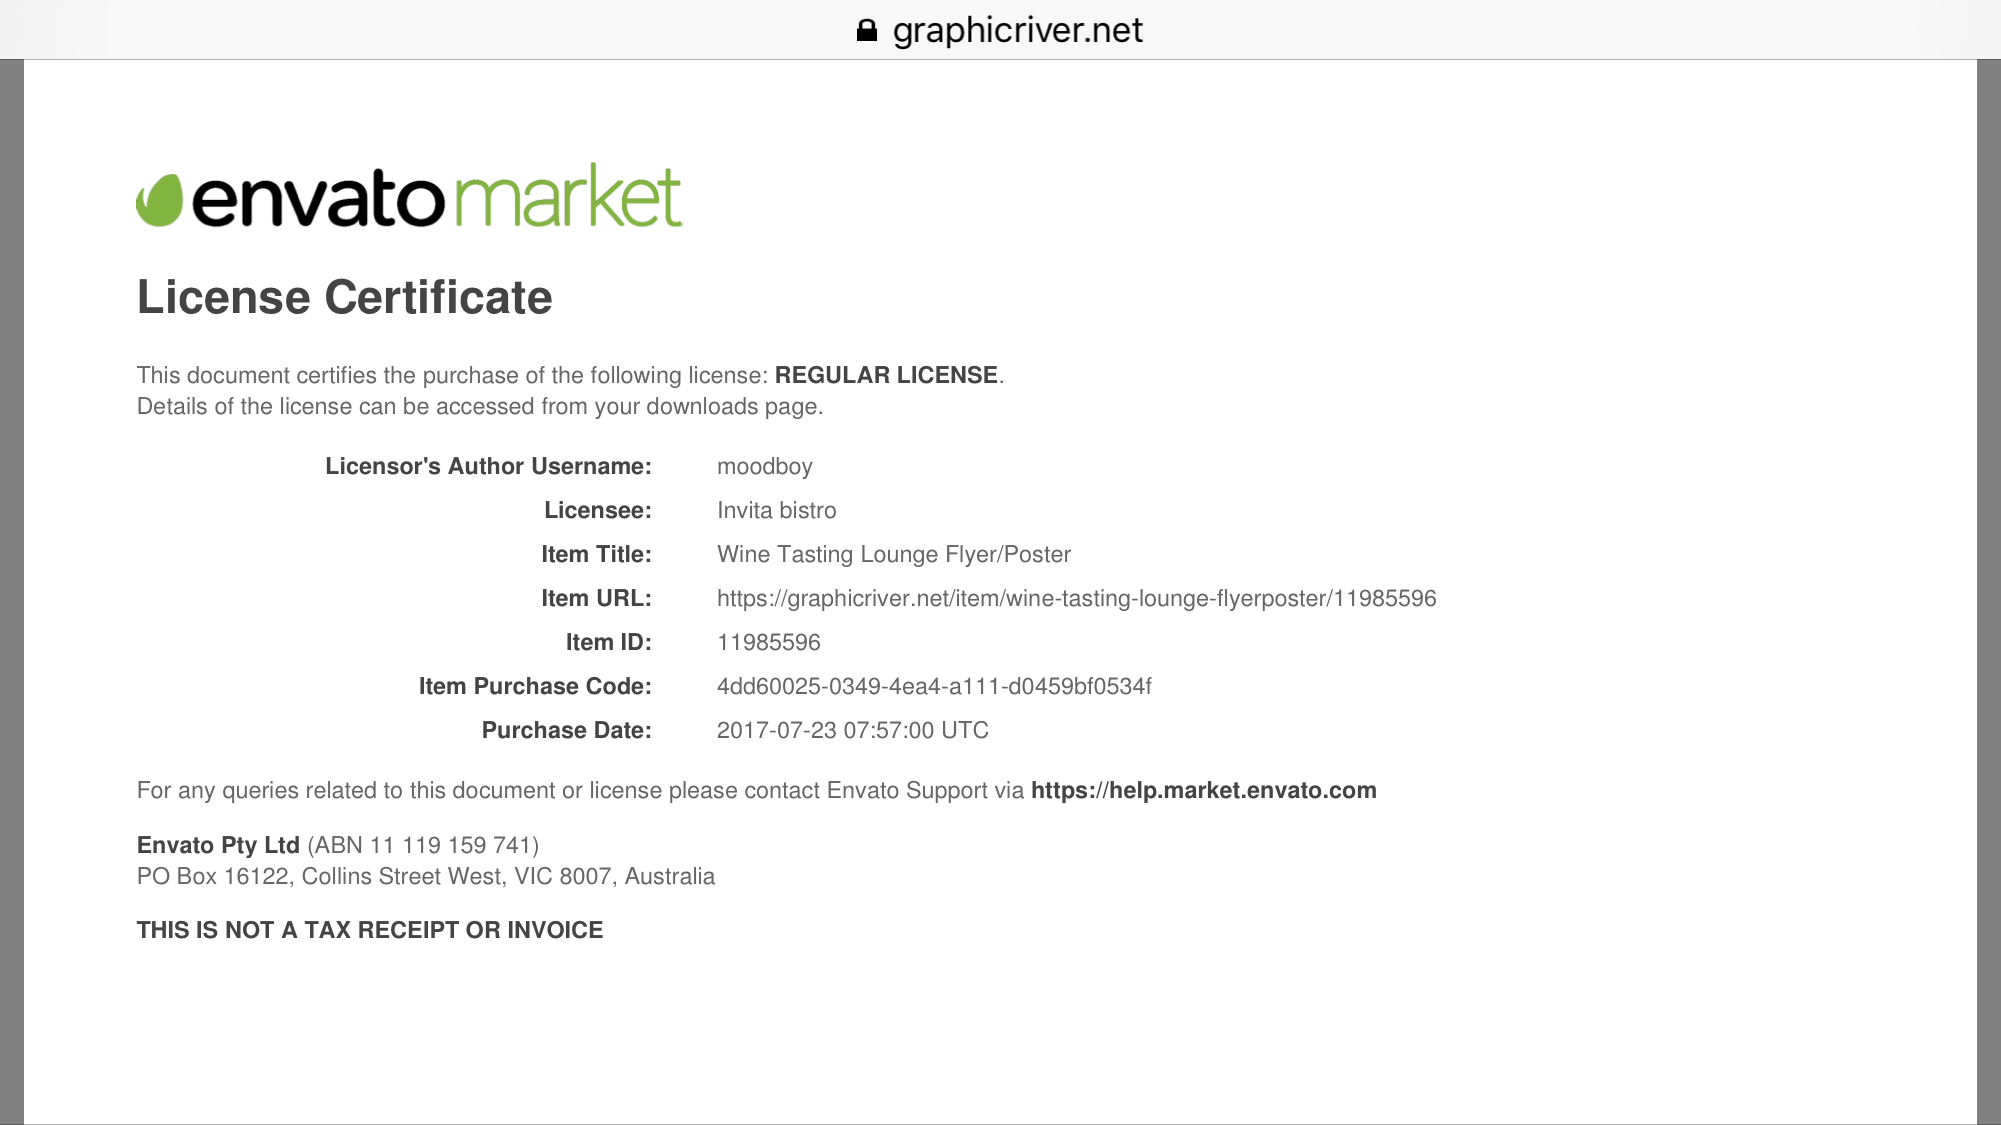Click the bold REGULAR LICENSE text
This screenshot has height=1125, width=2001.
[x=886, y=375]
